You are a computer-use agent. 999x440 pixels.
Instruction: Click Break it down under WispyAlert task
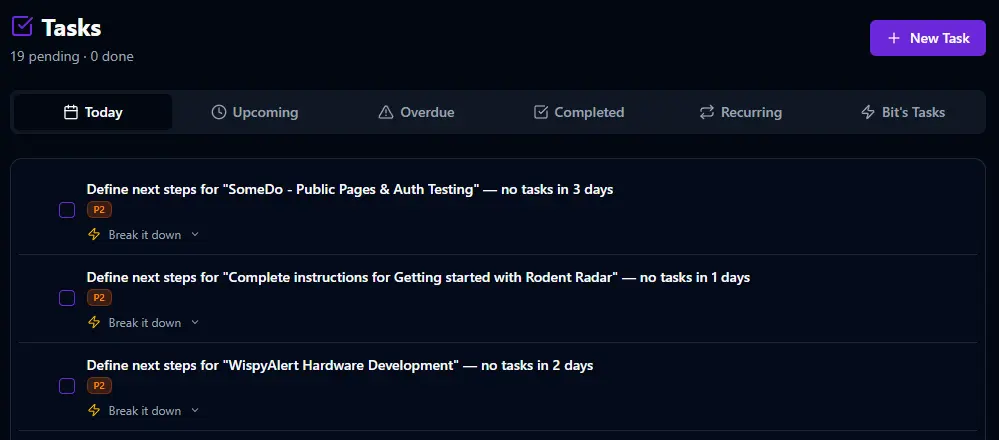tap(145, 411)
